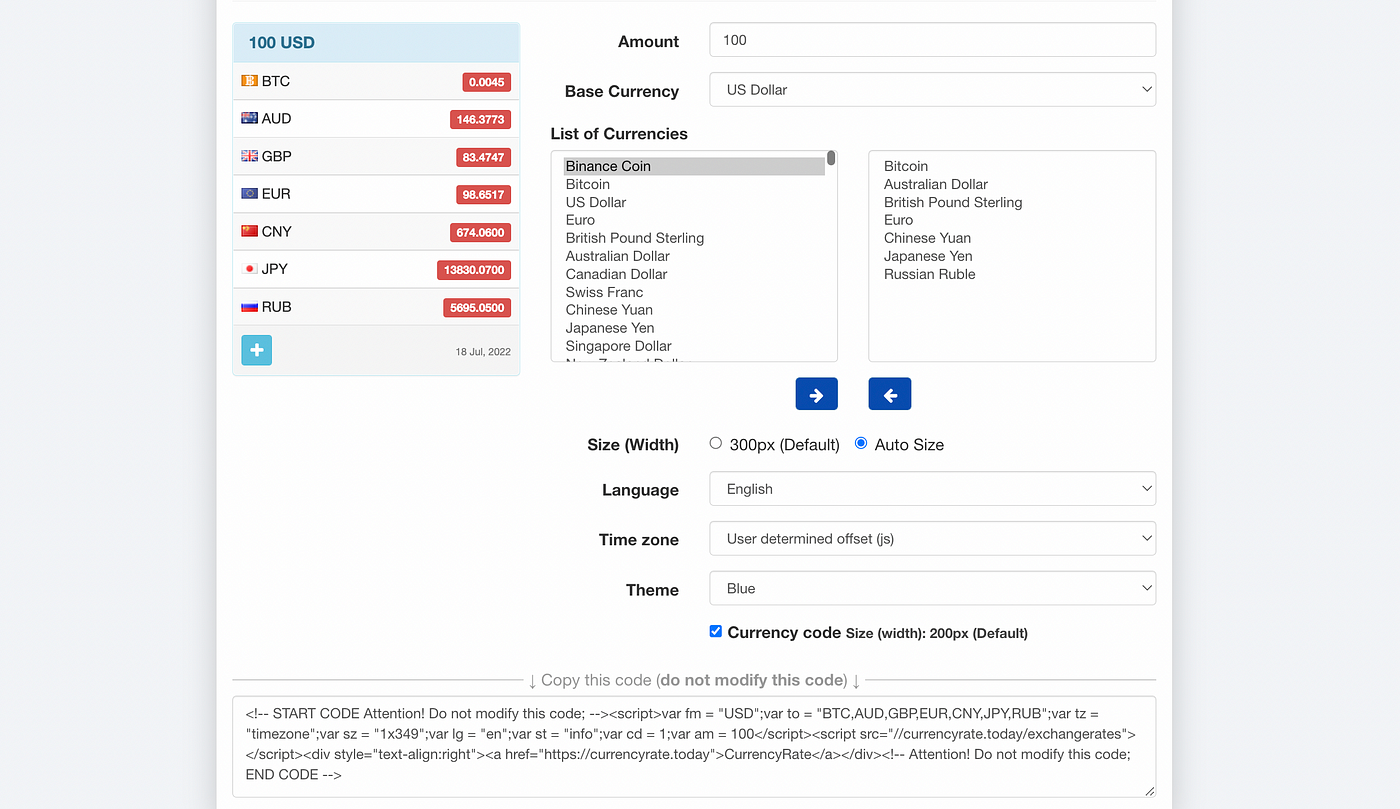Screen dimensions: 1400x809
Task: Click the Australian flag icon beside AUD
Action: pos(249,118)
